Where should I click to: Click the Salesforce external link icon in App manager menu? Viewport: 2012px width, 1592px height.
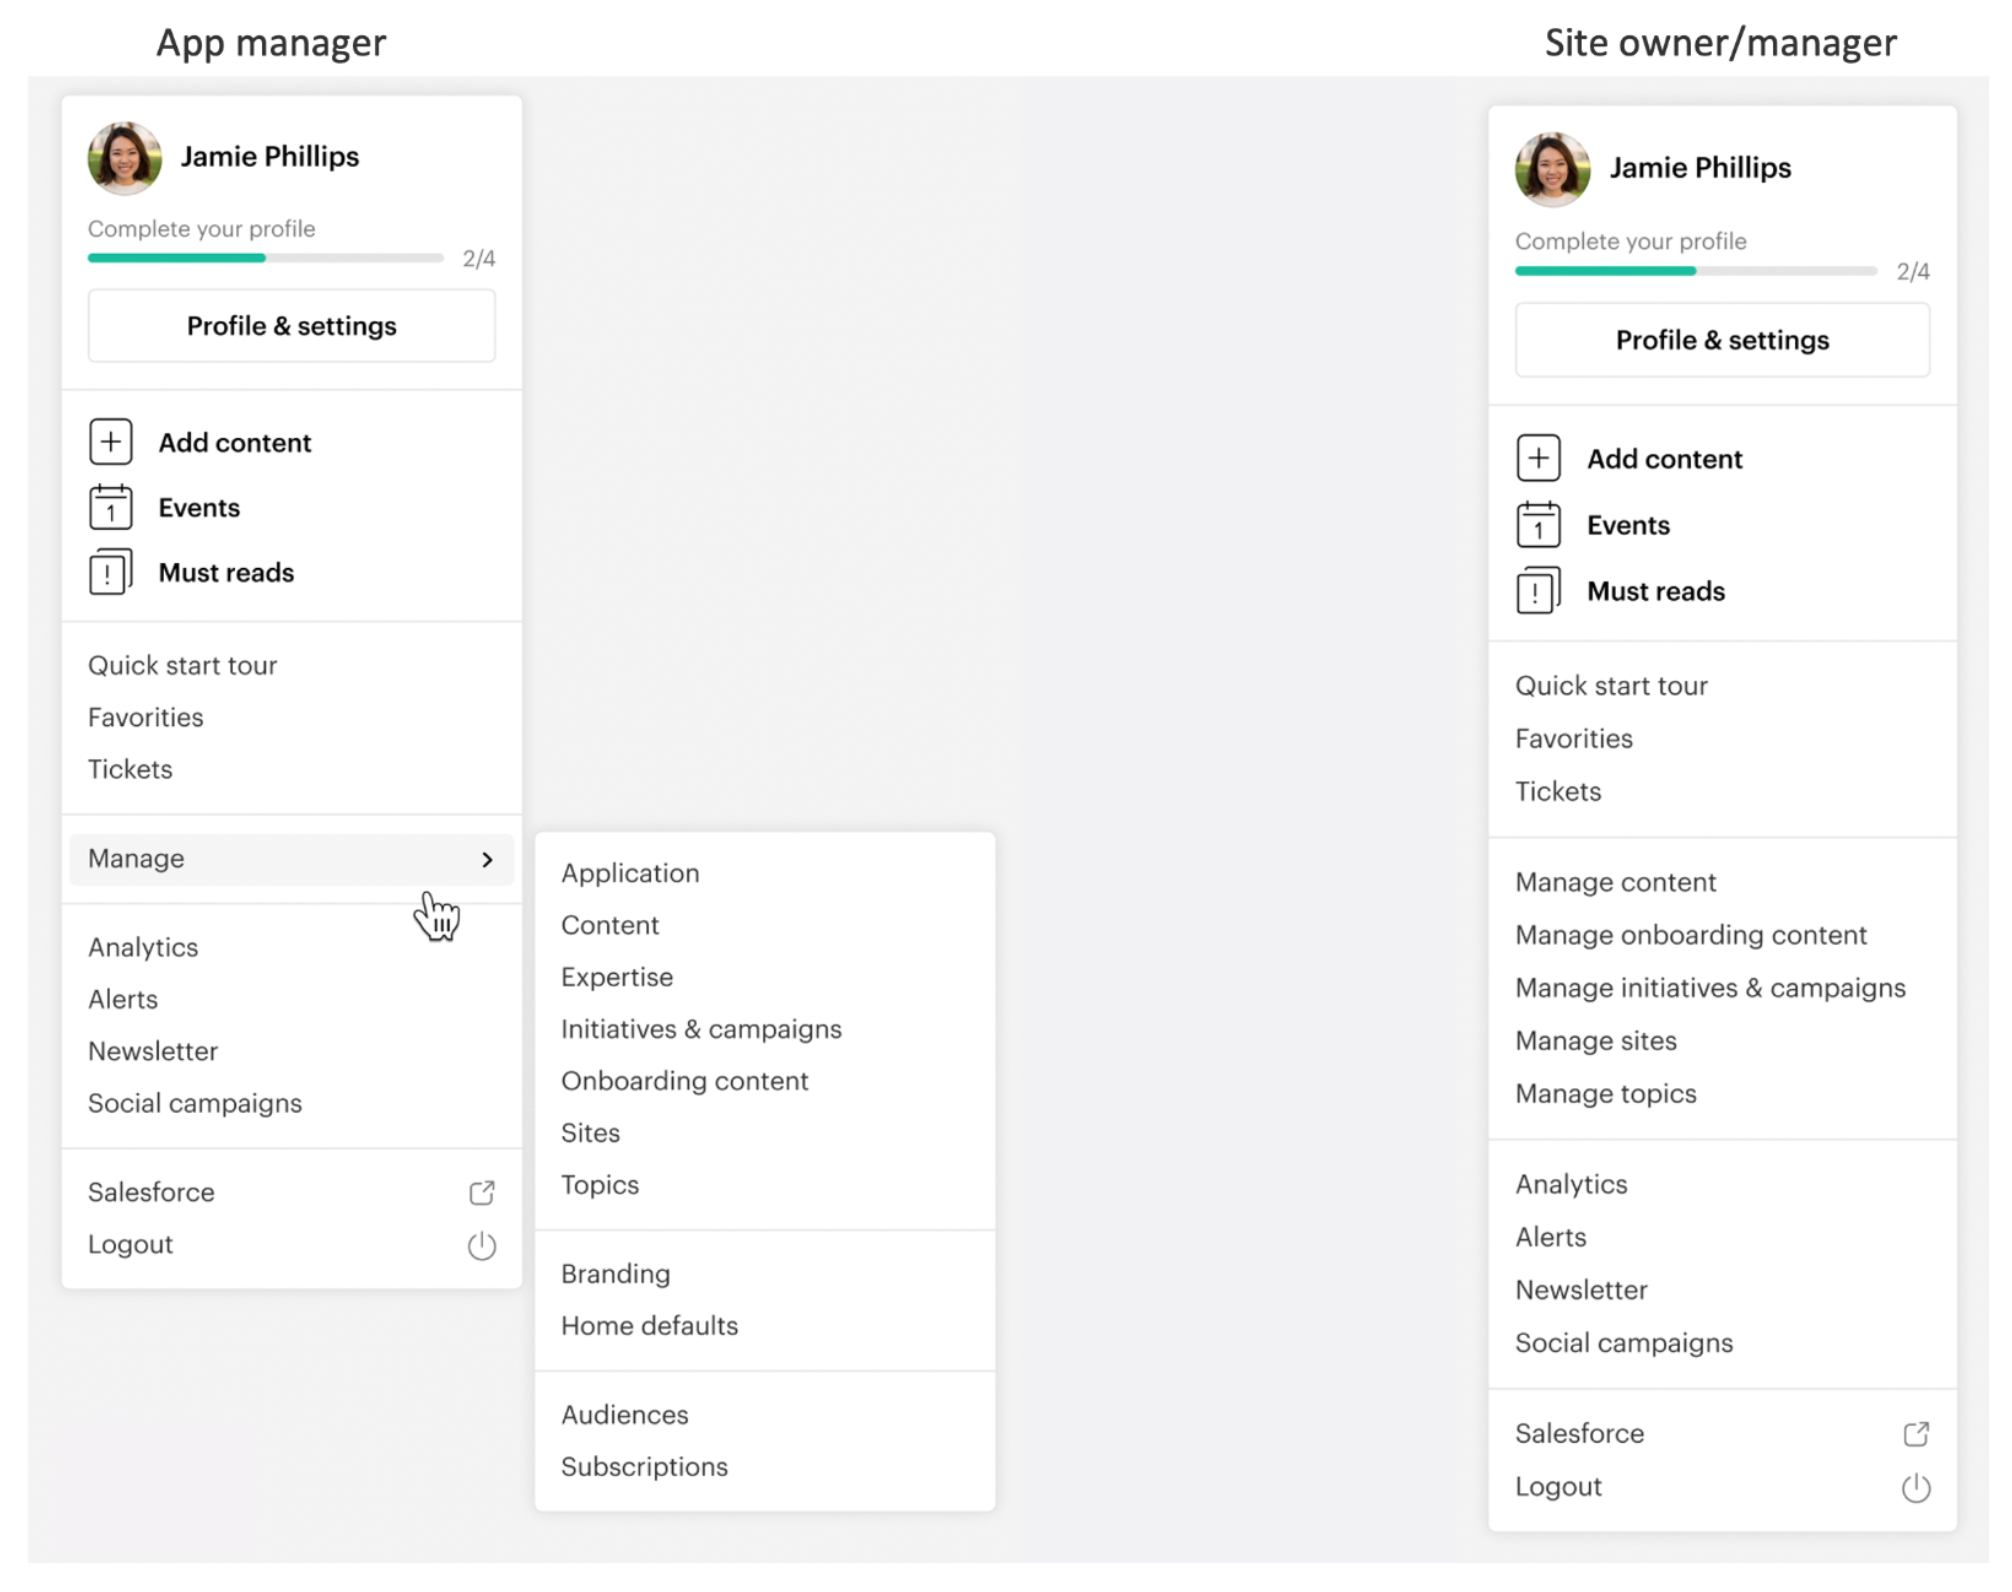pos(482,1192)
